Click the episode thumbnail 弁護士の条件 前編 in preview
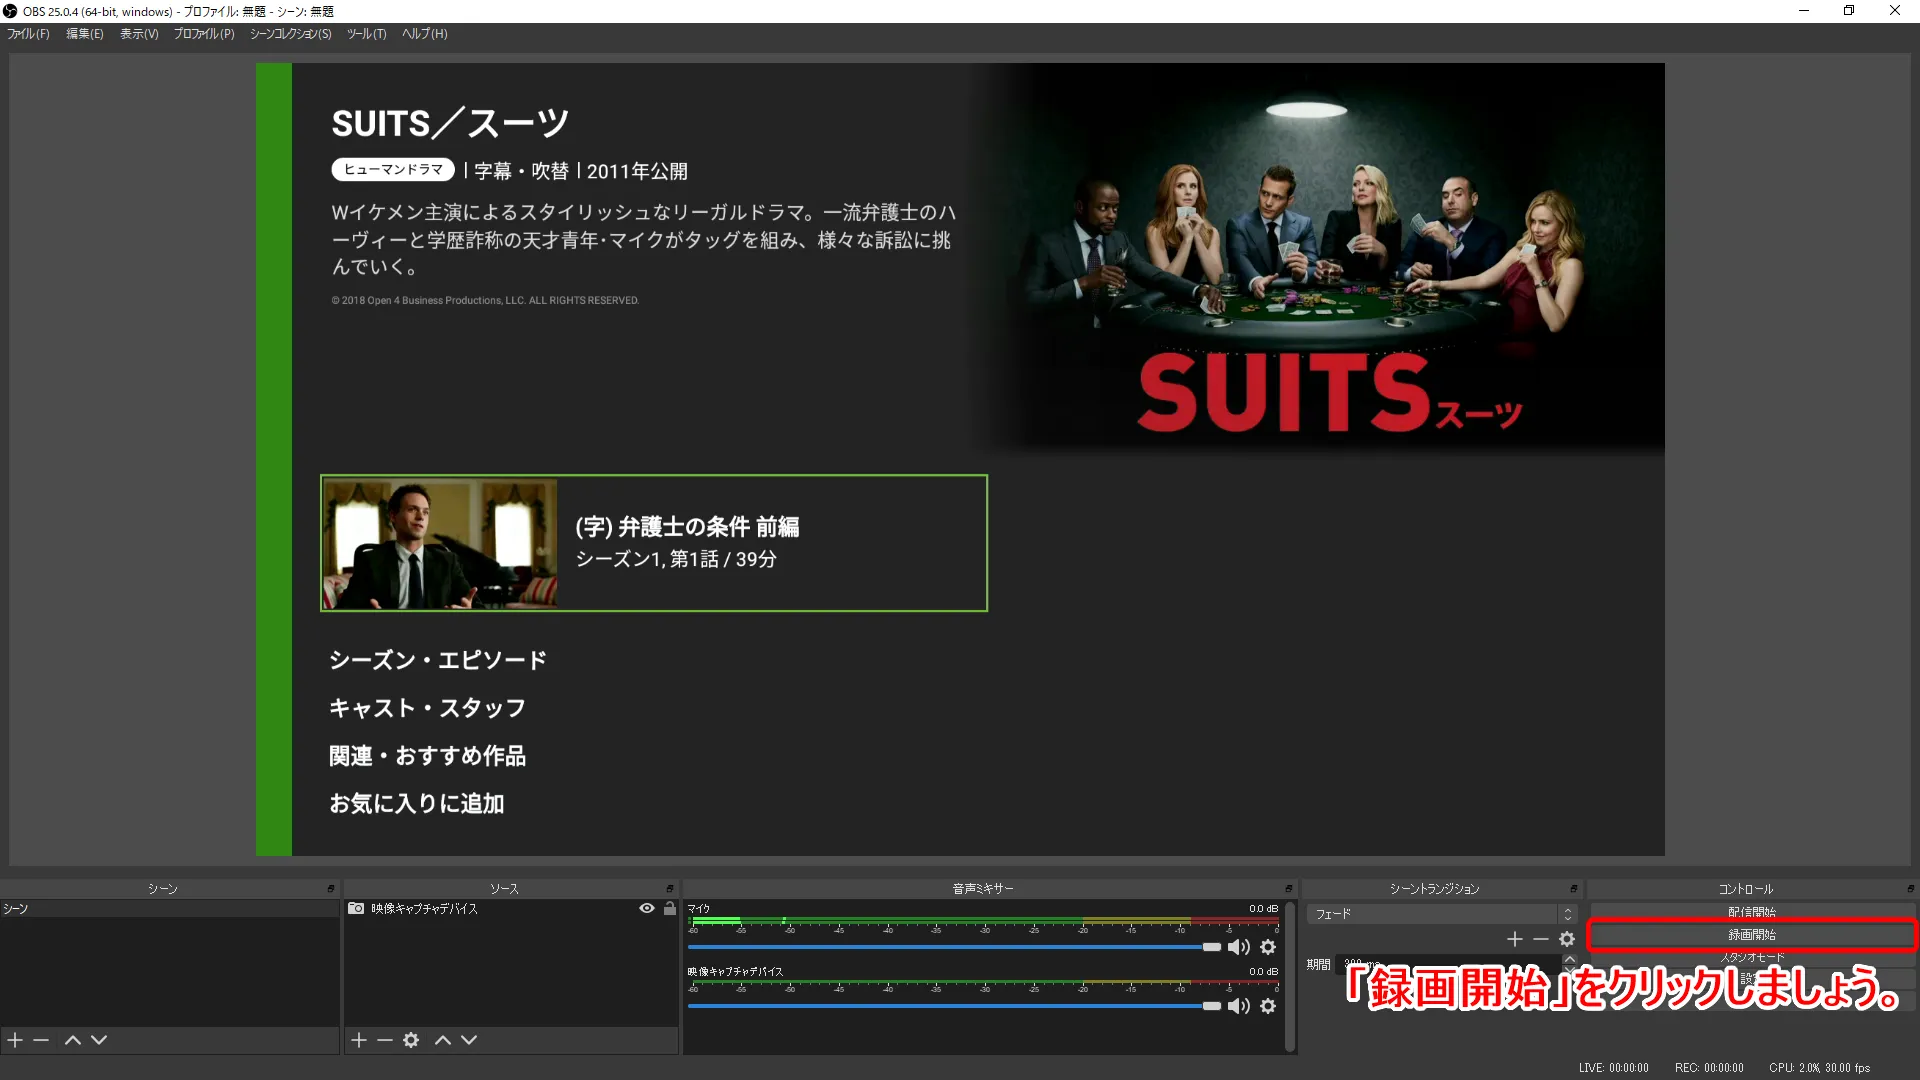Viewport: 1920px width, 1080px height. coord(440,544)
